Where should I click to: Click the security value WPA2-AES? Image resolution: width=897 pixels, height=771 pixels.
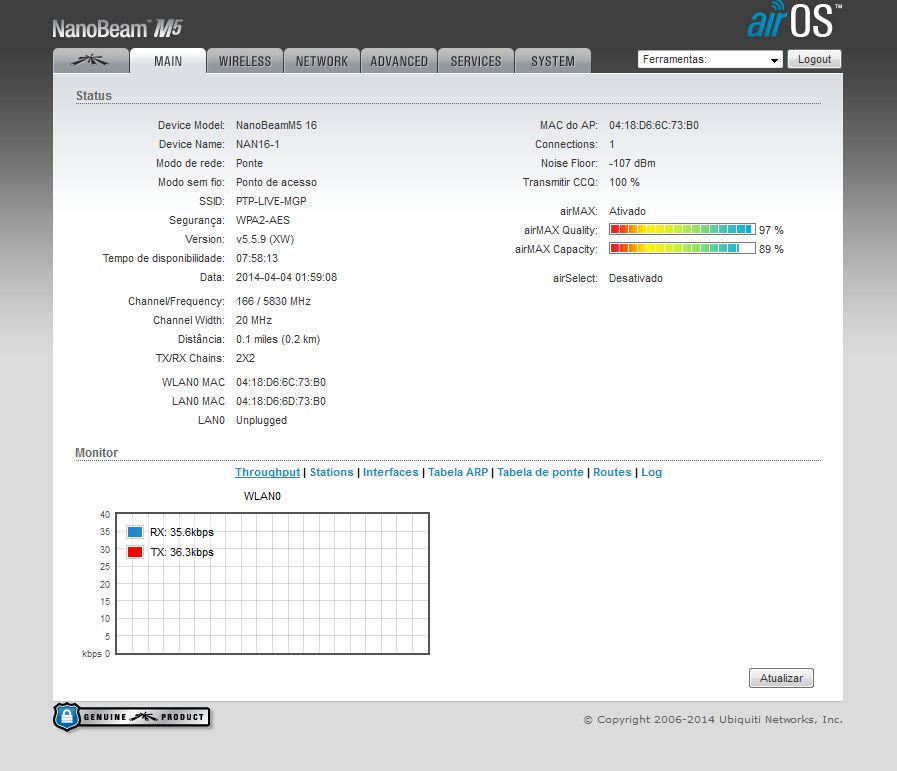pyautogui.click(x=263, y=220)
